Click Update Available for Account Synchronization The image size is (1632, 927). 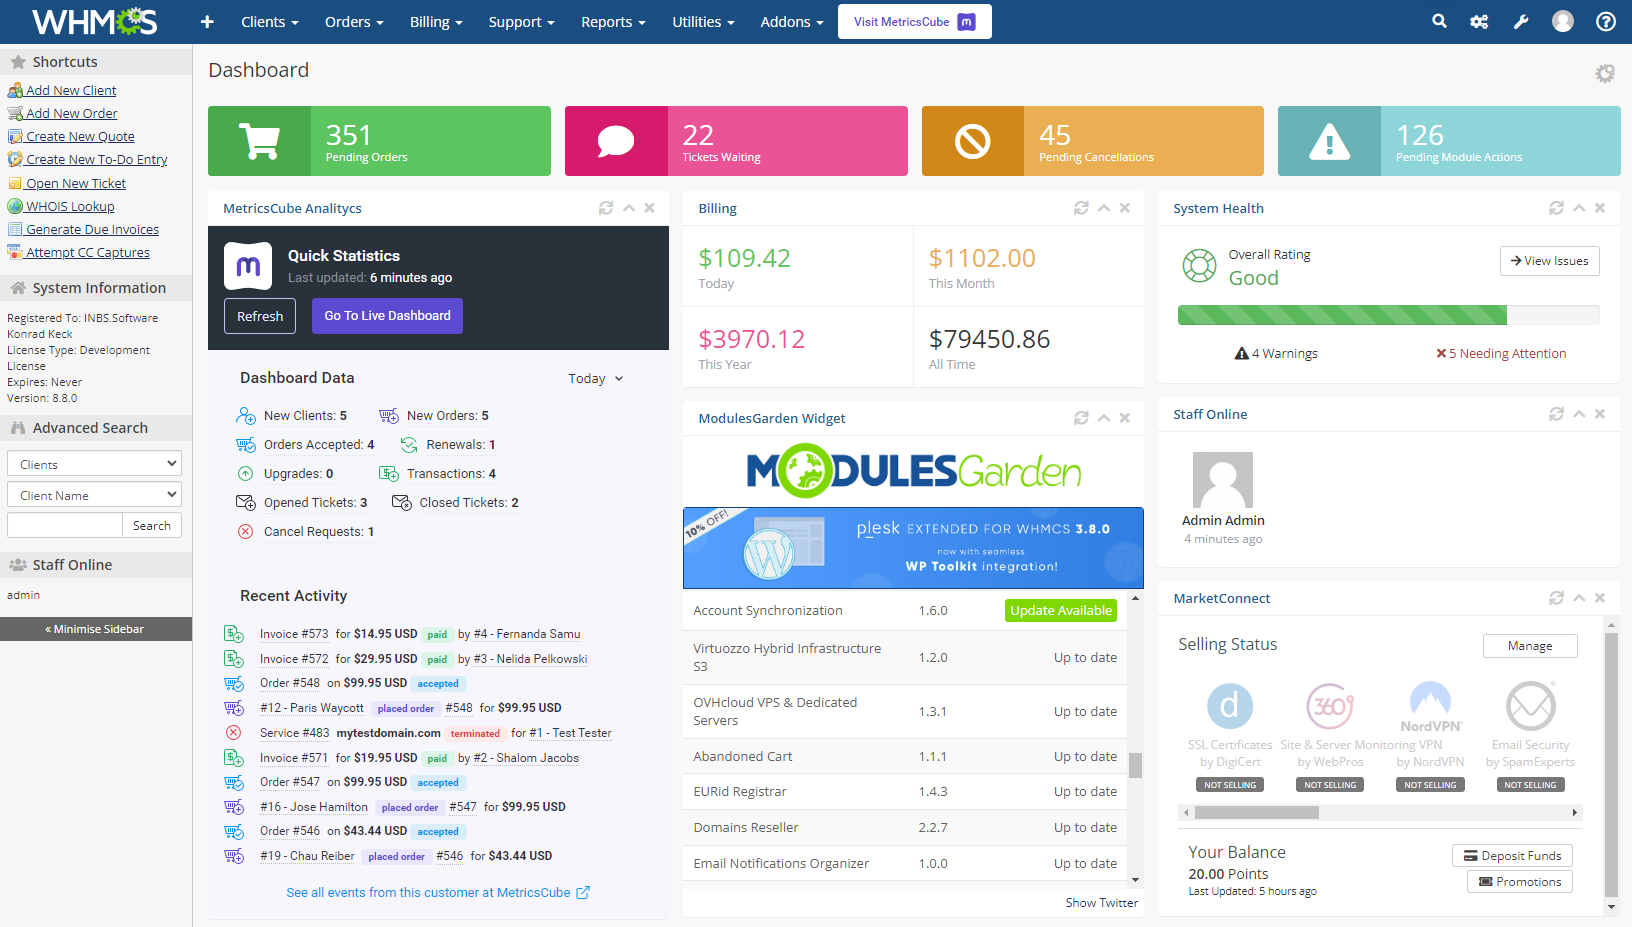pyautogui.click(x=1061, y=611)
